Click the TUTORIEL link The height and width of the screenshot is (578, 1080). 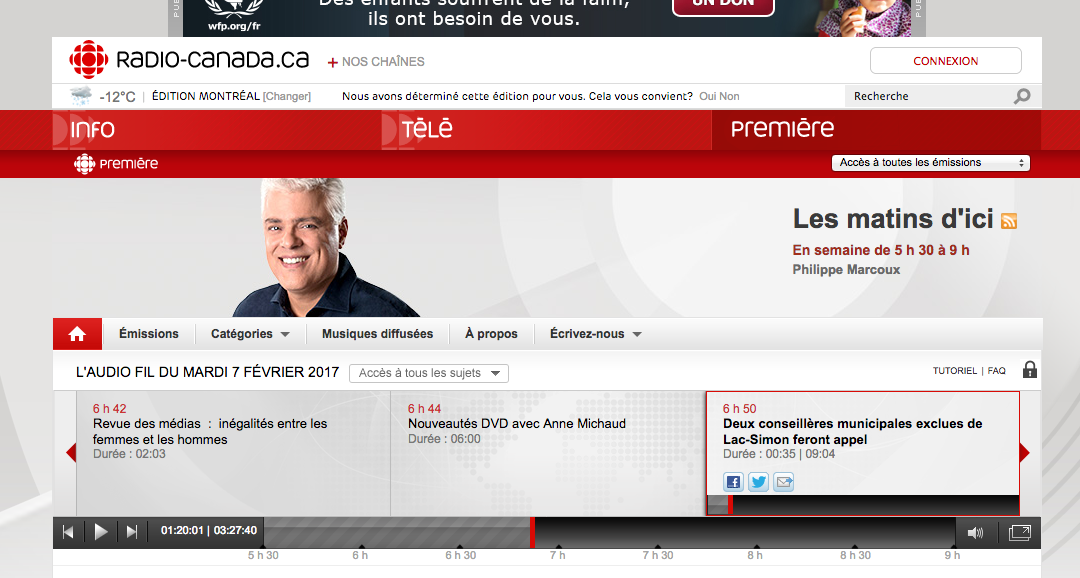coord(955,371)
